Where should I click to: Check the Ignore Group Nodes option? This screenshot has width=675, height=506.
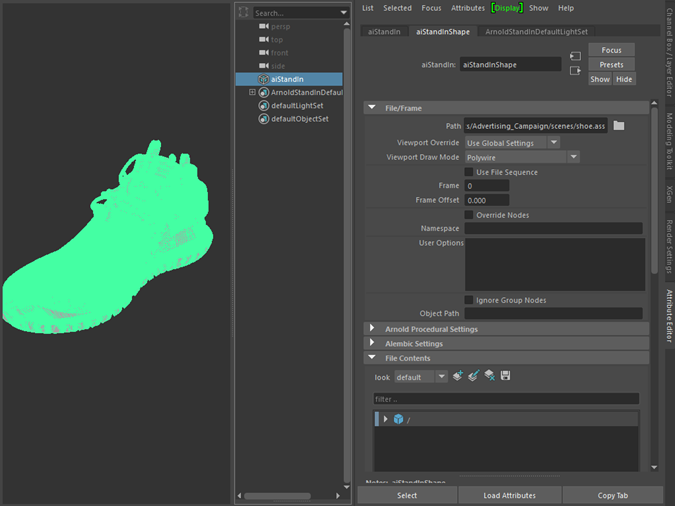(x=469, y=300)
